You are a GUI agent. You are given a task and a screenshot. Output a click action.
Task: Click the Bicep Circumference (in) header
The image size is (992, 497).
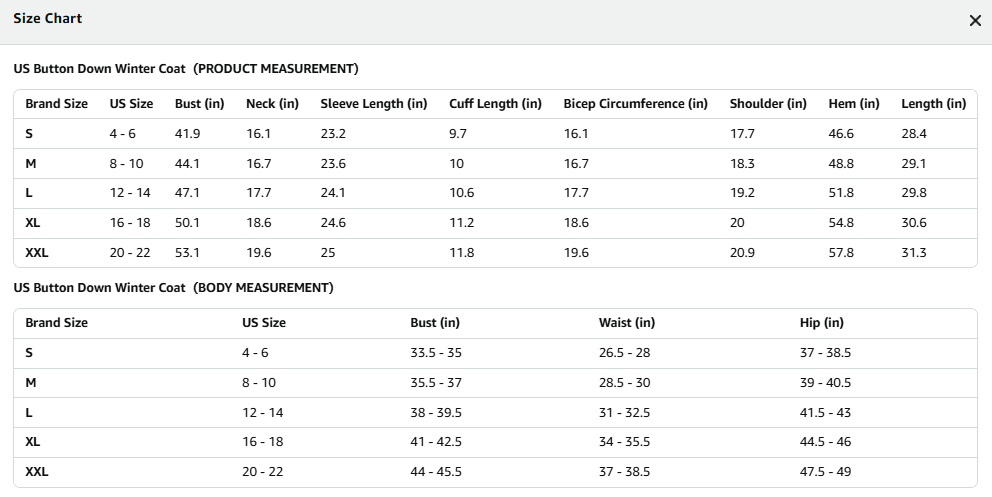pyautogui.click(x=635, y=104)
